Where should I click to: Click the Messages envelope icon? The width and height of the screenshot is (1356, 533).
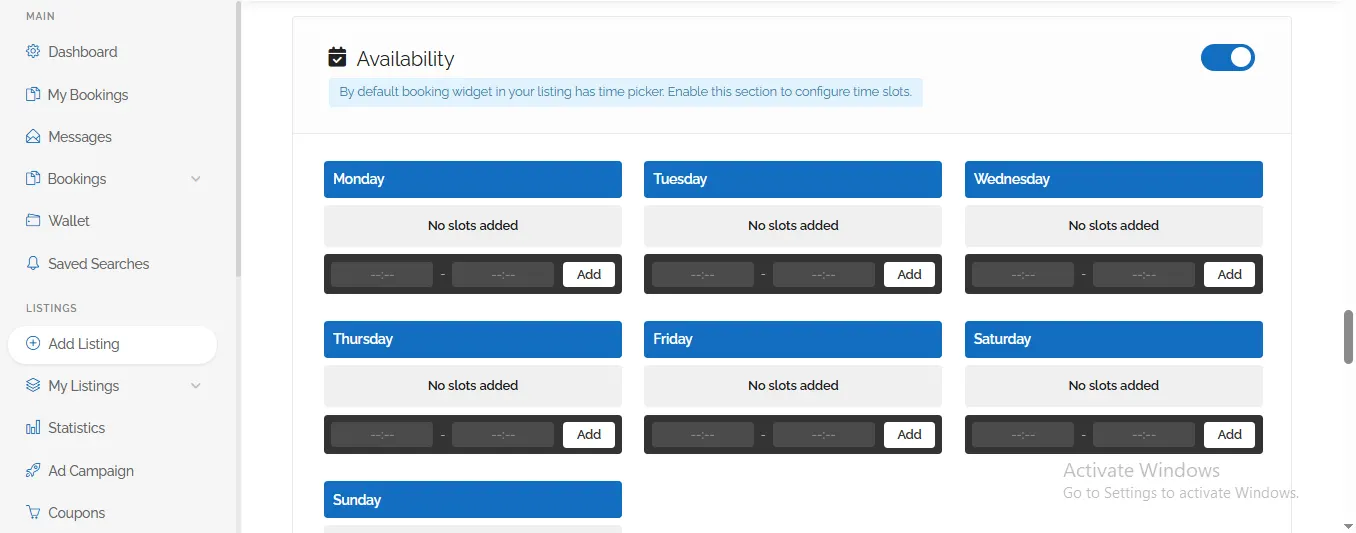[33, 137]
